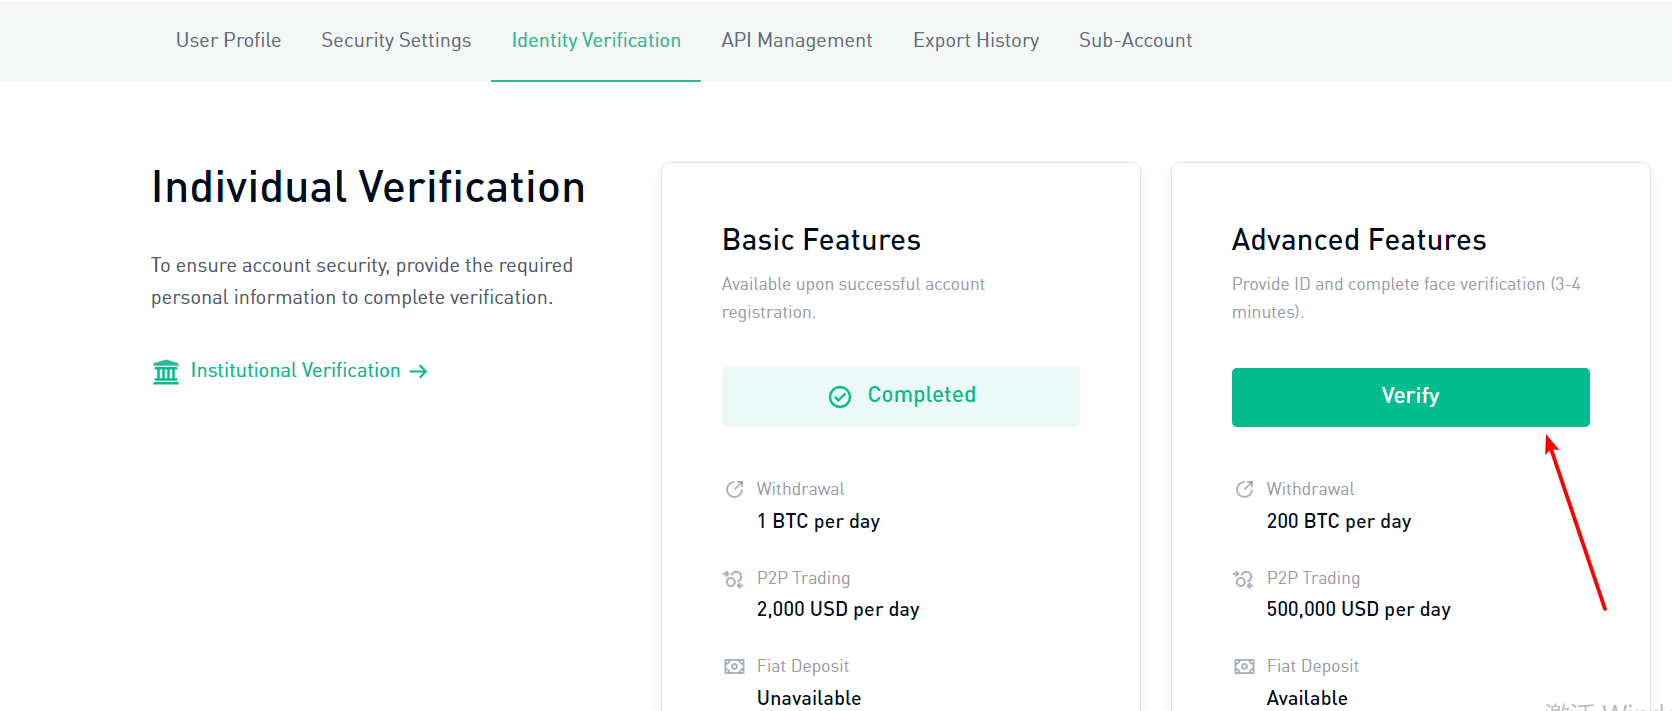
Task: Select the Identity Verification tab
Action: 596,40
